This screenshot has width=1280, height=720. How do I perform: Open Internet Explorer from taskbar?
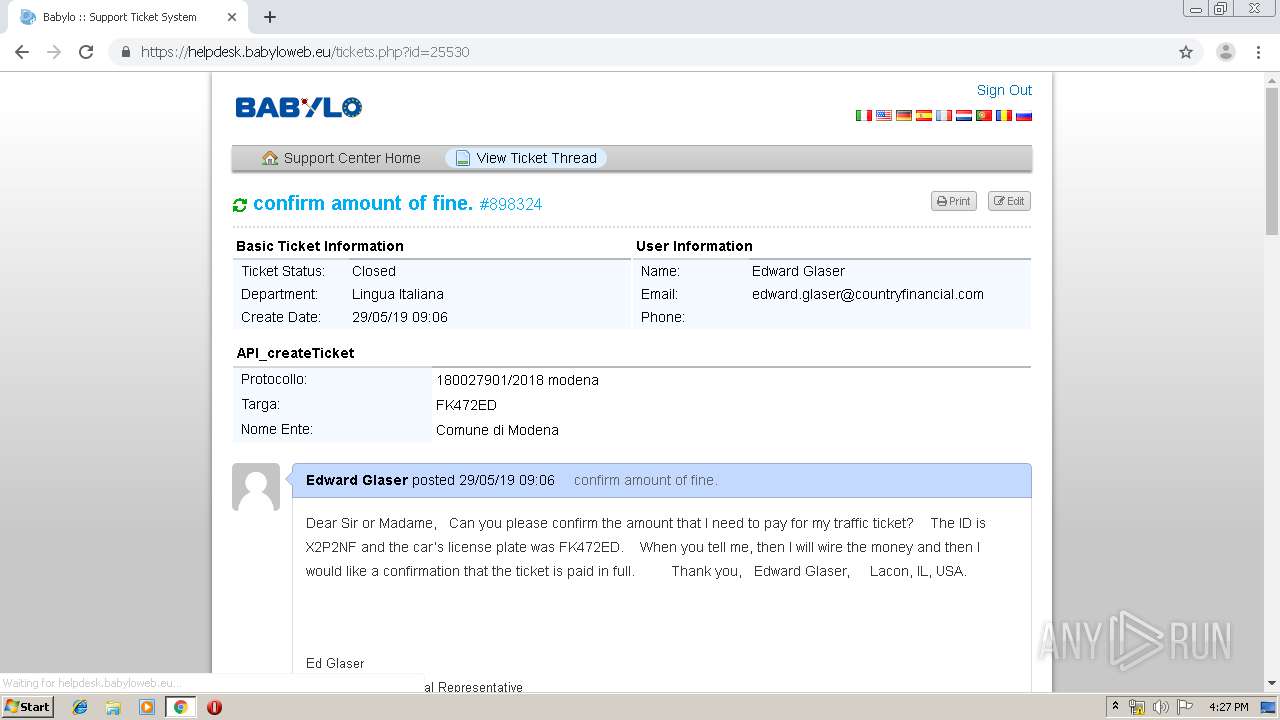click(x=80, y=707)
